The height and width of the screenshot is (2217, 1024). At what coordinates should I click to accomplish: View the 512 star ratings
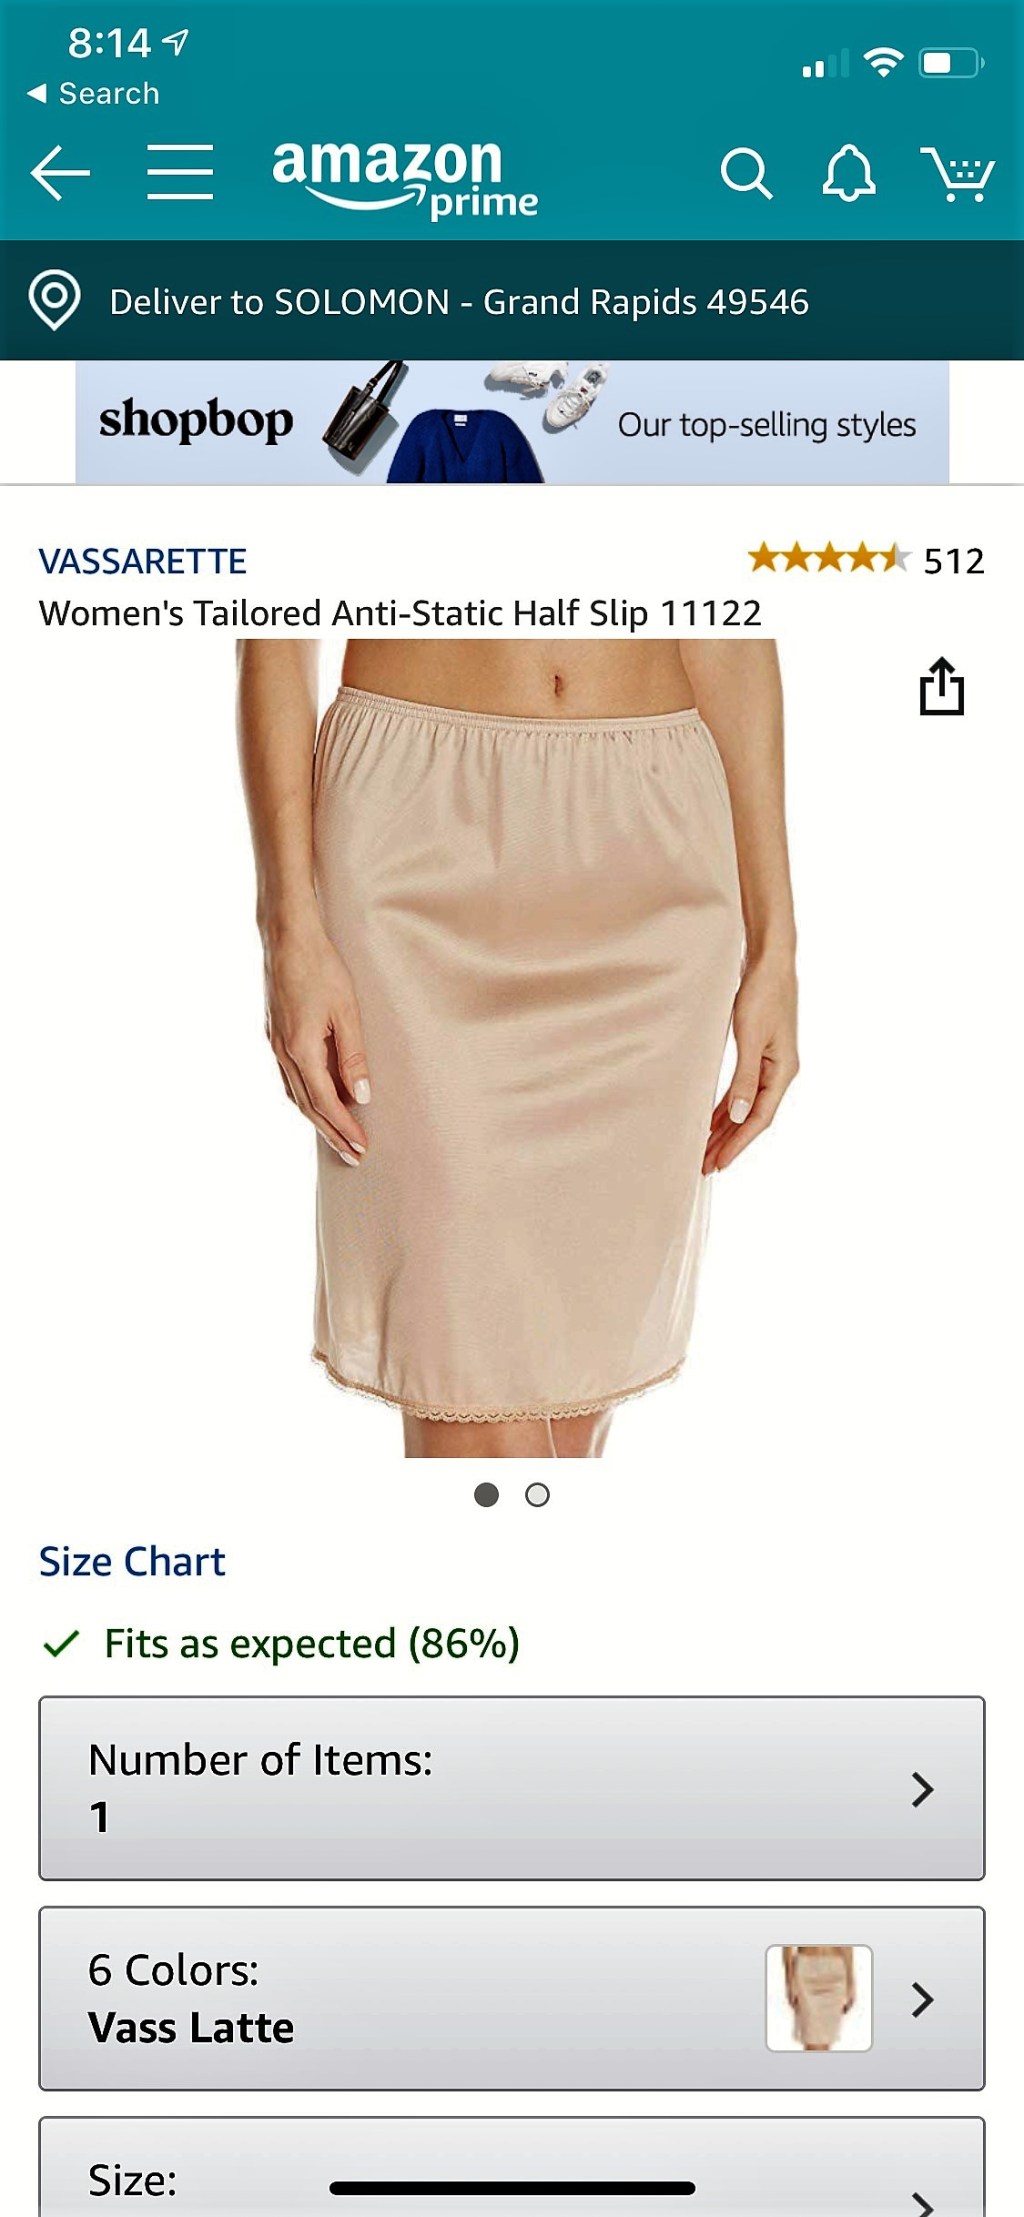pyautogui.click(x=866, y=560)
